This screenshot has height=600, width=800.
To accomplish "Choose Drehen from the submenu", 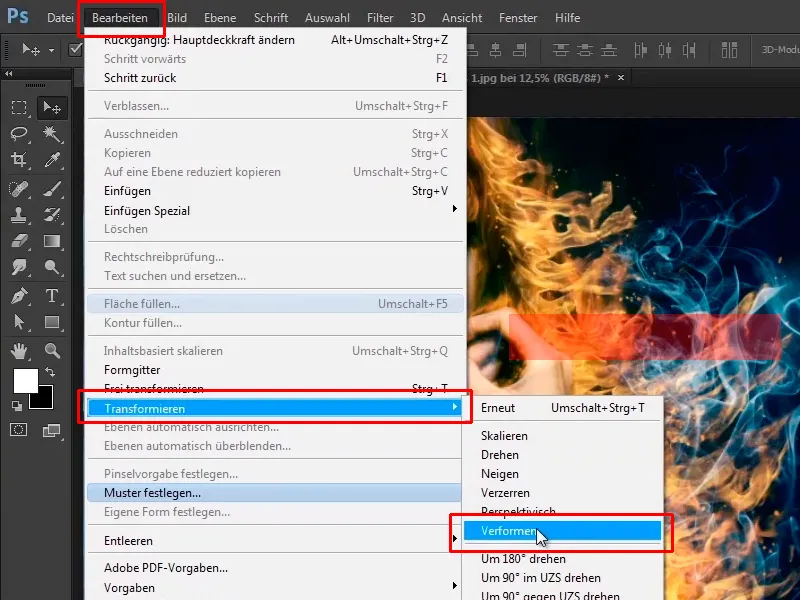I will tap(562, 455).
